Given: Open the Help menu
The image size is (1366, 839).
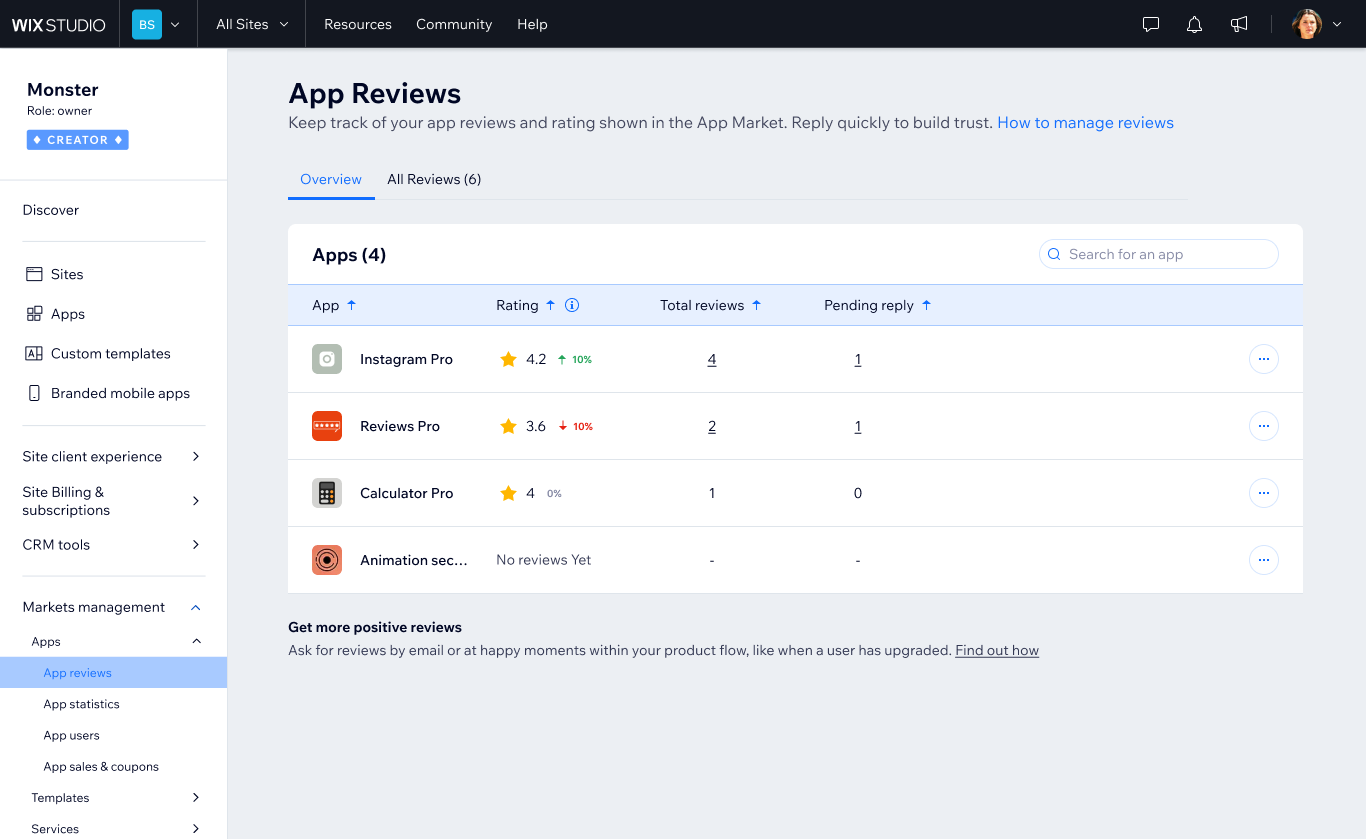Looking at the screenshot, I should click(x=532, y=24).
